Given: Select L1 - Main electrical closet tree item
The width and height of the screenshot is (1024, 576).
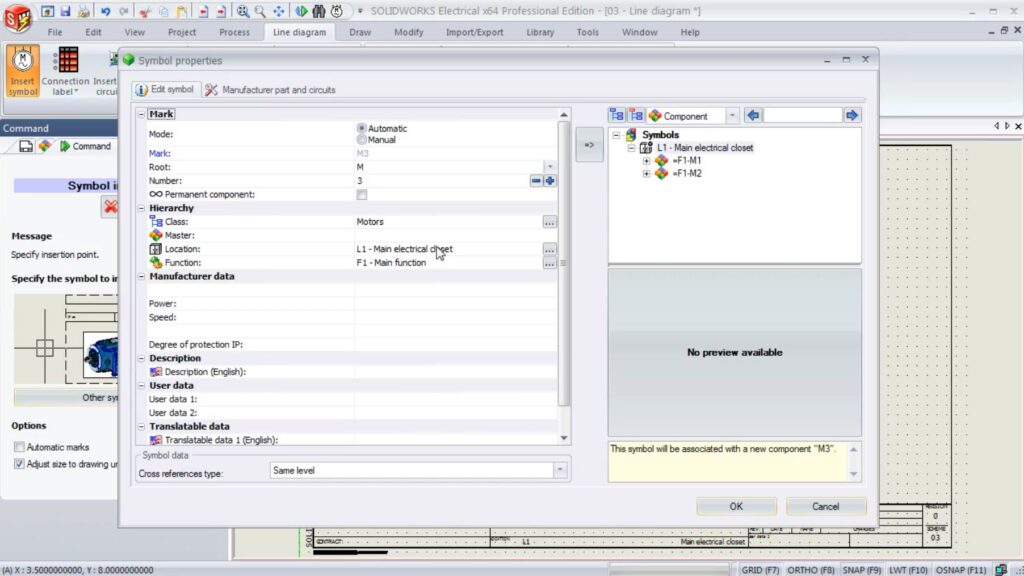Looking at the screenshot, I should tap(705, 148).
